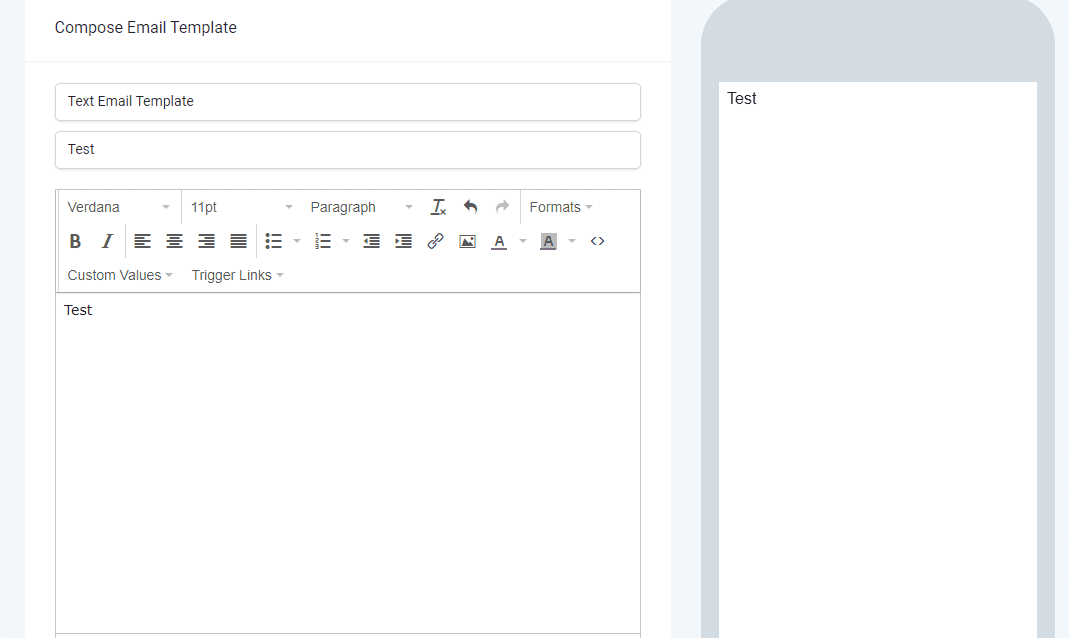This screenshot has height=638, width=1069.
Task: Expand numbered list style options arrow
Action: click(x=346, y=241)
